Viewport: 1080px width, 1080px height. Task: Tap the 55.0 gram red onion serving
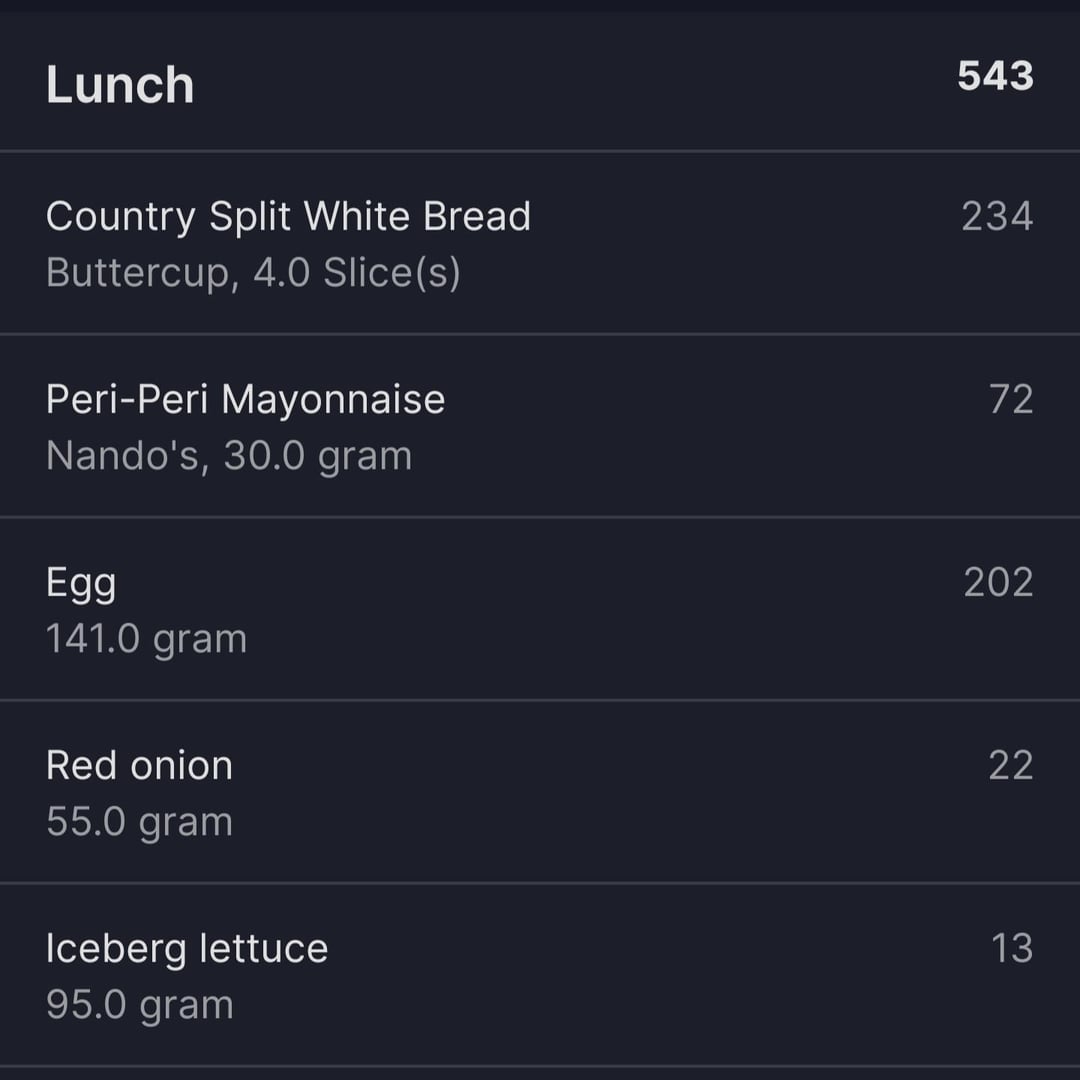click(x=139, y=822)
